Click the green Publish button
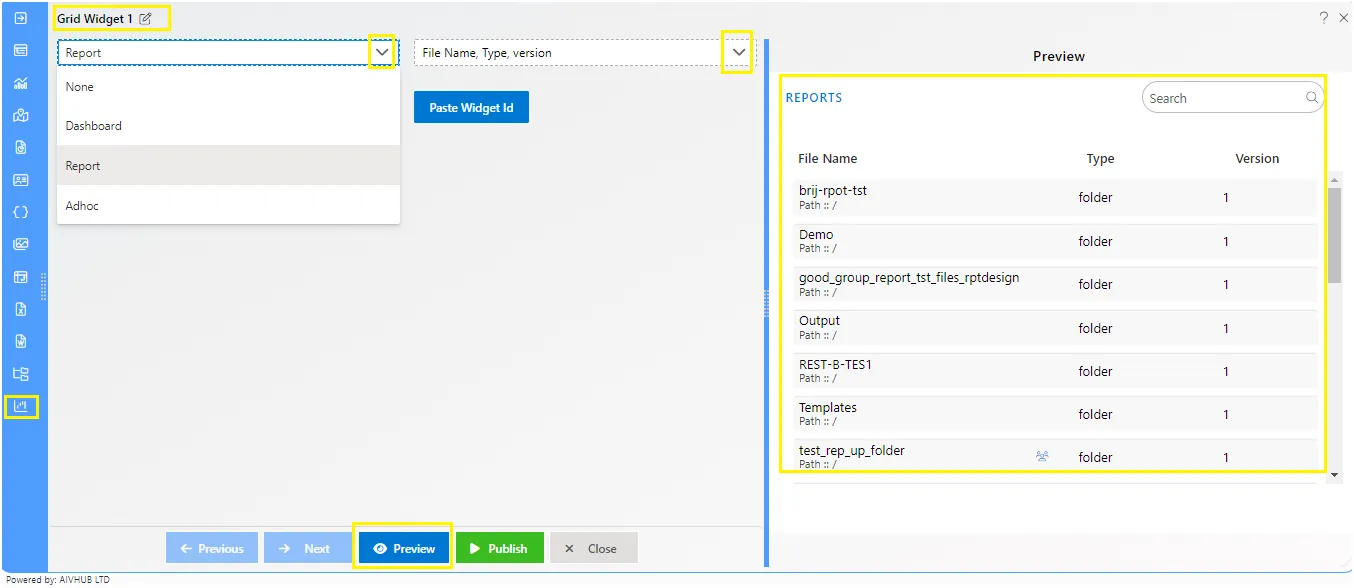The width and height of the screenshot is (1354, 588). pos(500,548)
